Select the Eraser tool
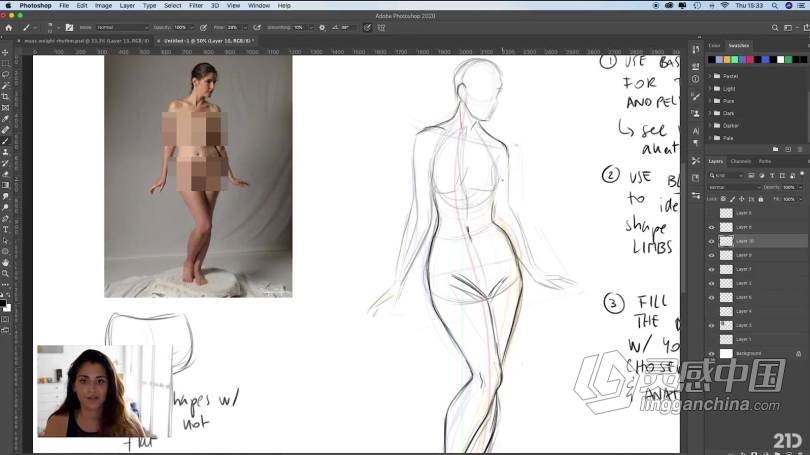The image size is (810, 455). click(5, 174)
